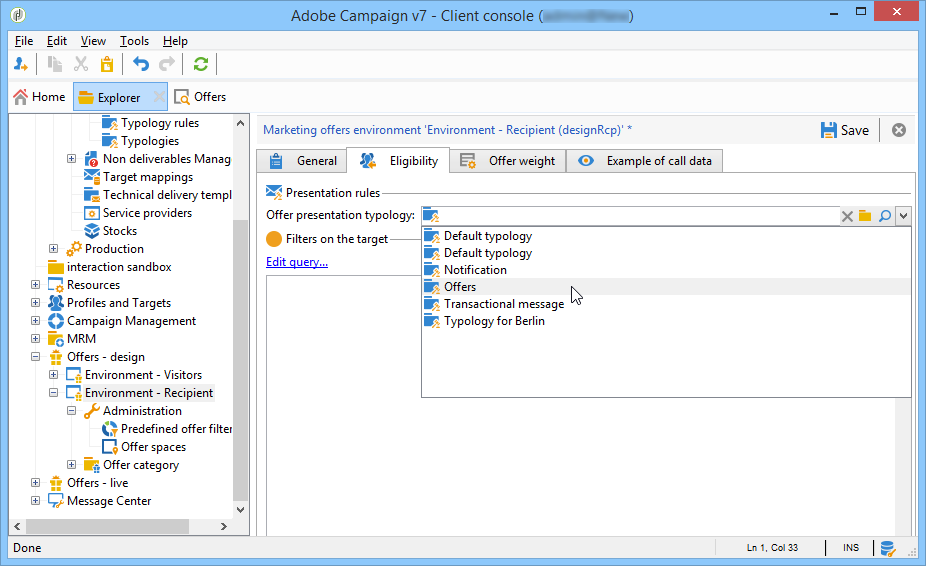
Task: Open the View menu
Action: tap(93, 41)
